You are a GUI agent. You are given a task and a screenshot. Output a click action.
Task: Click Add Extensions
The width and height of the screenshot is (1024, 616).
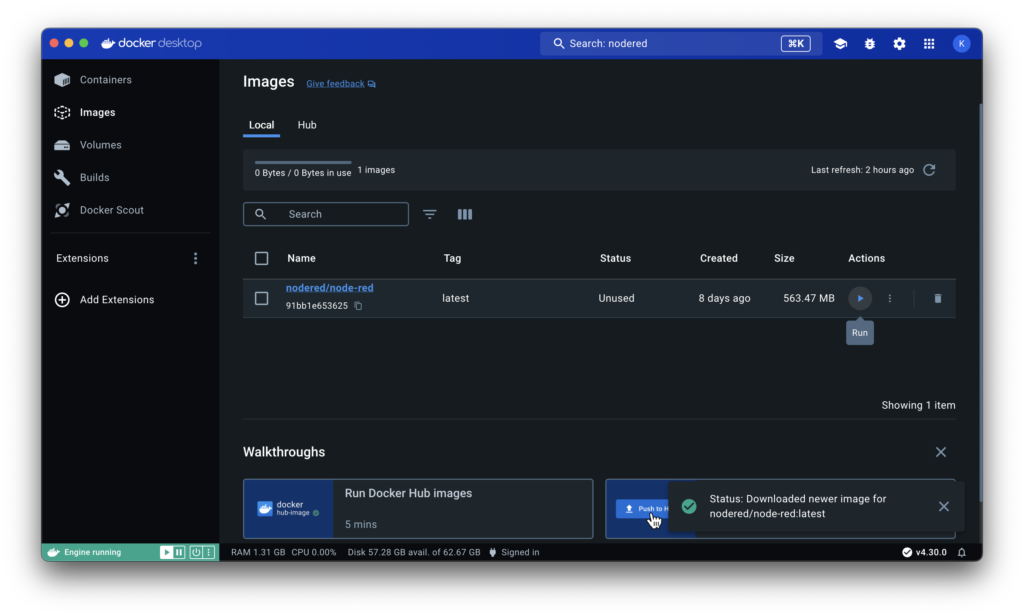[x=105, y=300]
